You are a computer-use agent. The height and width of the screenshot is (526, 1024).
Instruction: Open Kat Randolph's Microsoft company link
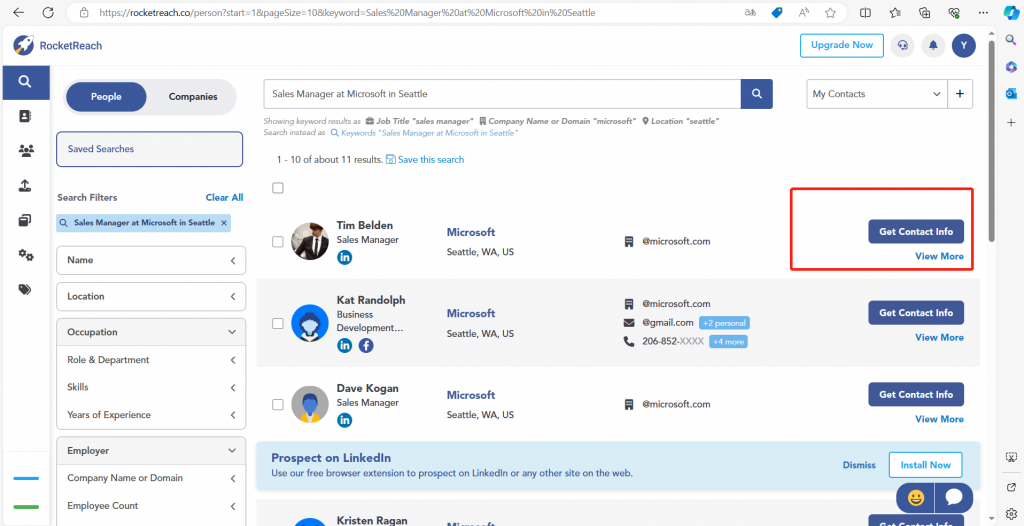(471, 314)
